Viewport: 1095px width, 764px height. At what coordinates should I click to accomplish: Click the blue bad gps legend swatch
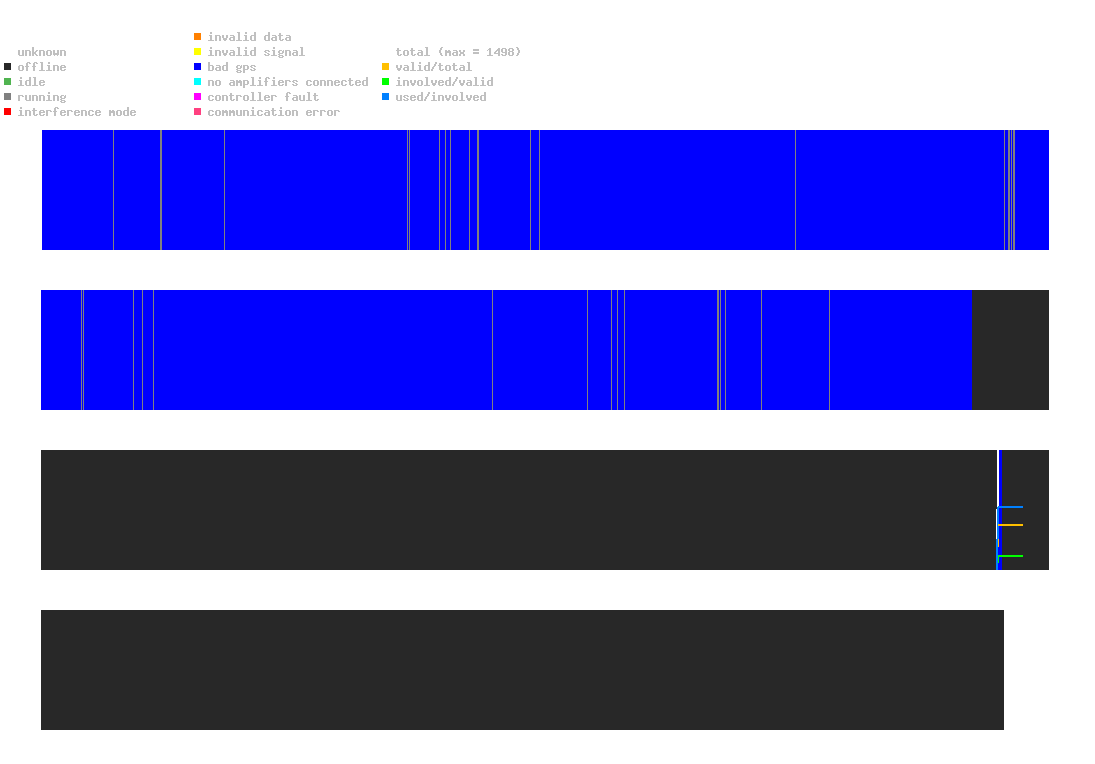coord(197,67)
